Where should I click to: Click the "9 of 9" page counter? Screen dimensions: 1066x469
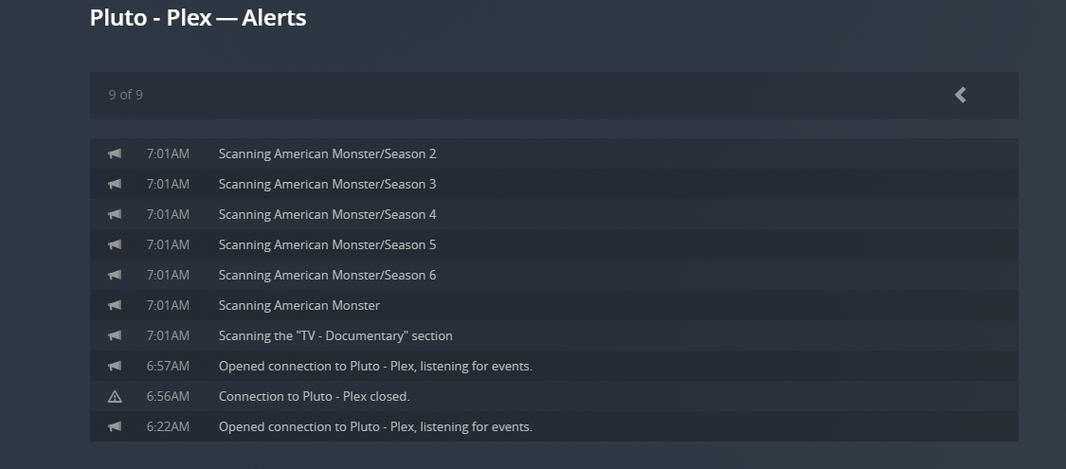click(126, 95)
